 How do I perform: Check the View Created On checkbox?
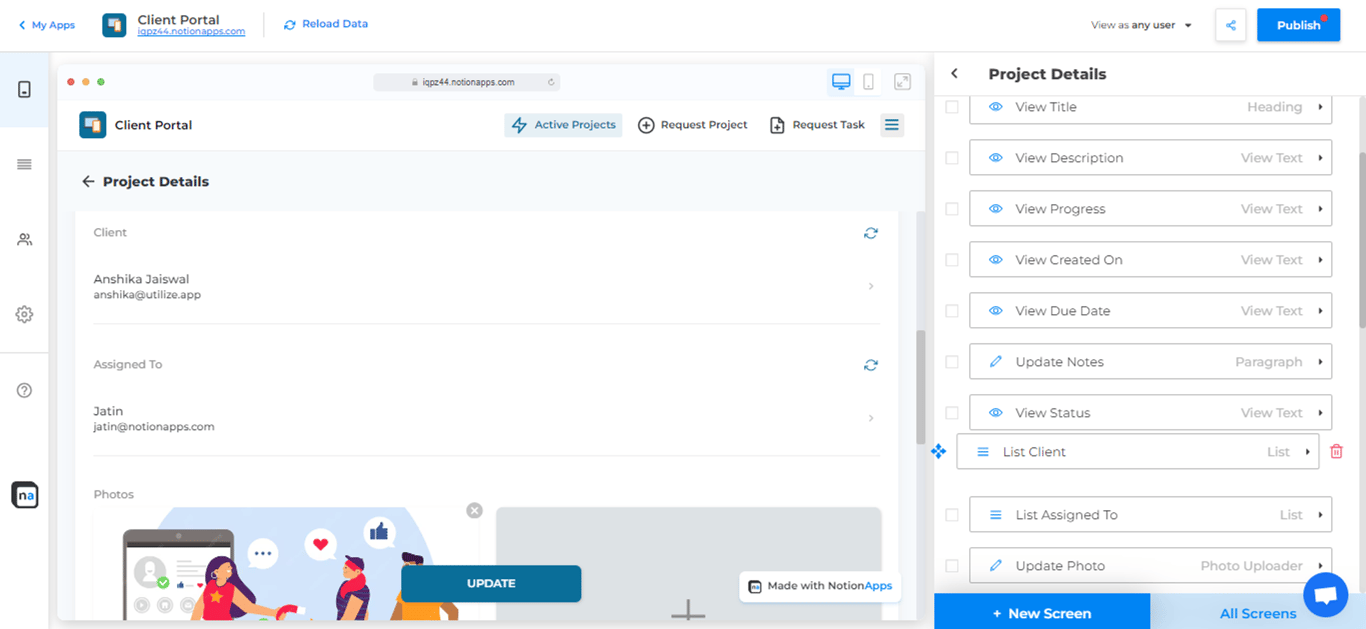point(952,260)
